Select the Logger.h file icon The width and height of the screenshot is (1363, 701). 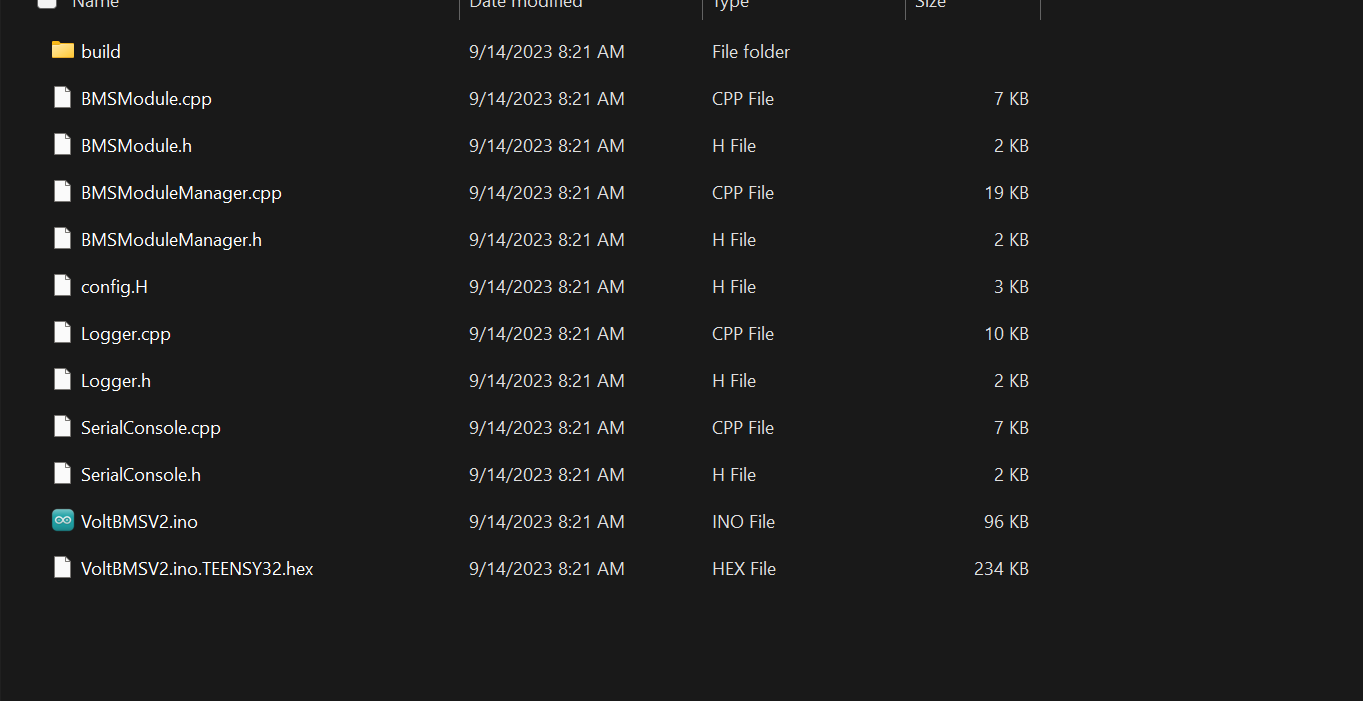pyautogui.click(x=63, y=380)
